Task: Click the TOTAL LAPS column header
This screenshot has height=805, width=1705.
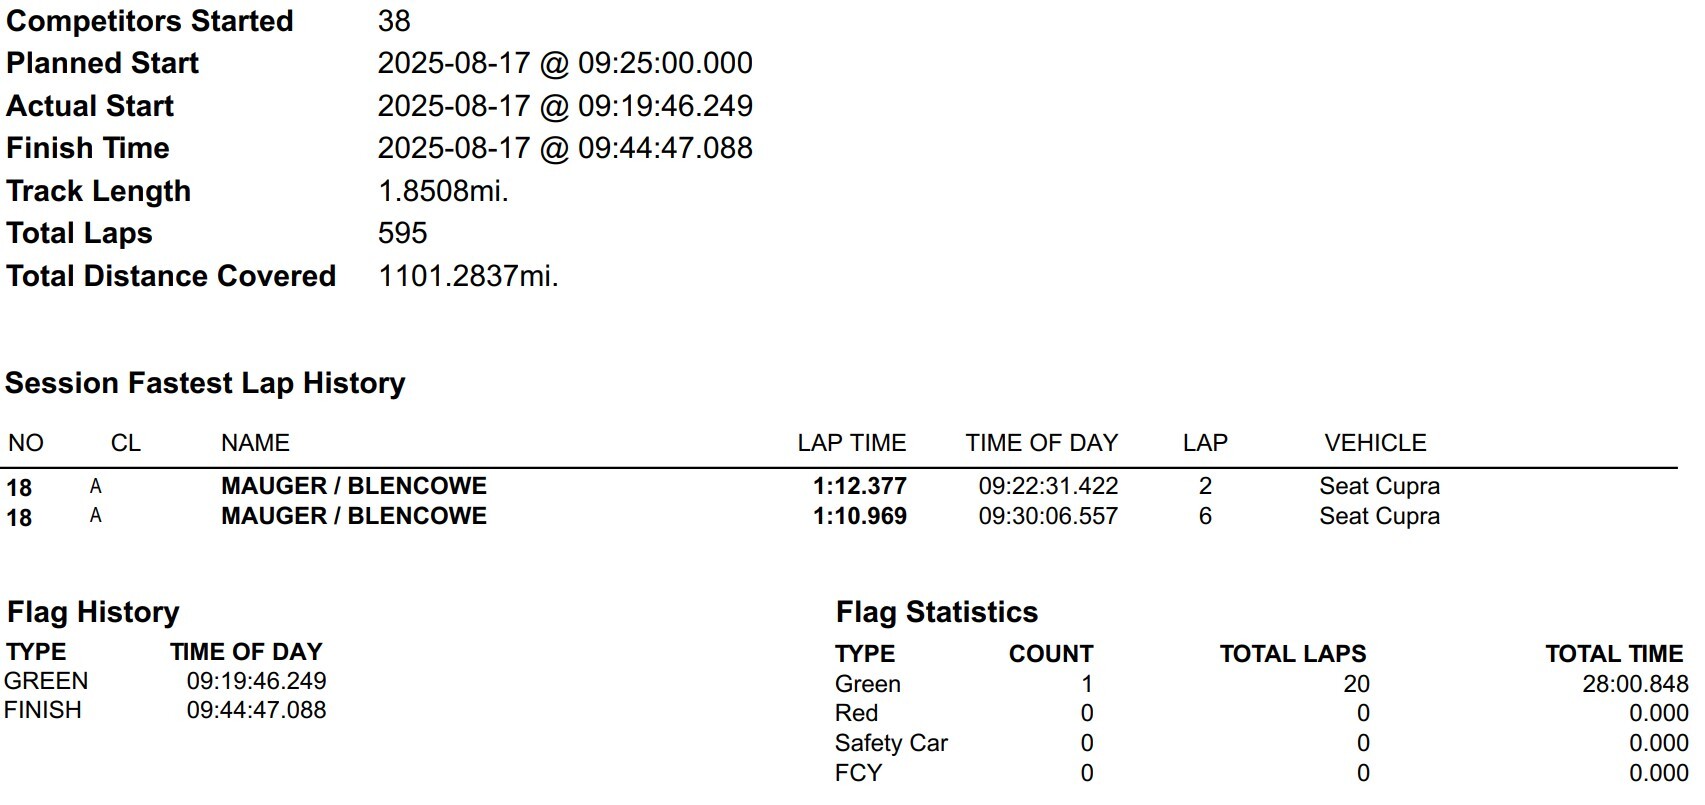Action: (1293, 654)
